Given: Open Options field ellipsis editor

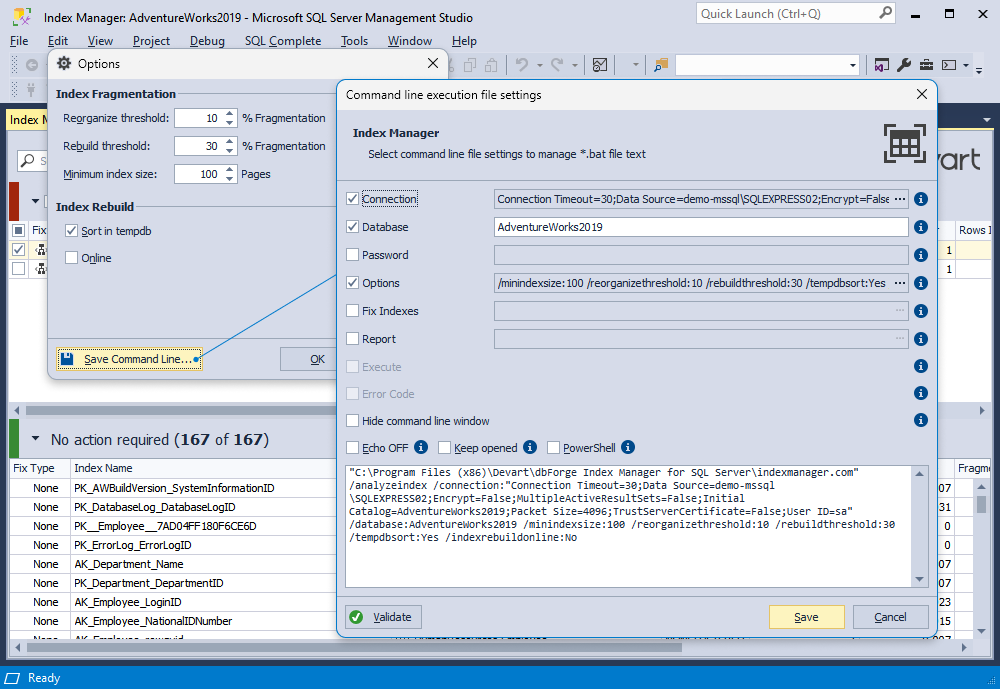Looking at the screenshot, I should 899,283.
